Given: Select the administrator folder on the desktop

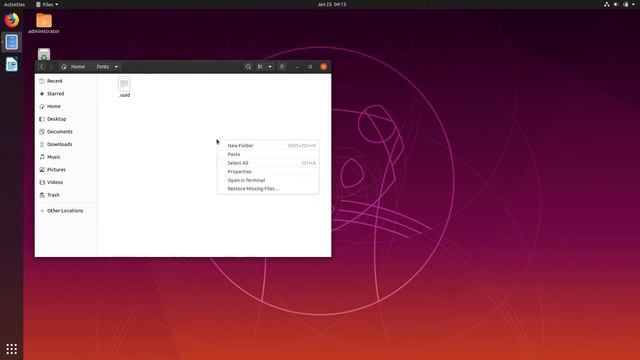Looking at the screenshot, I should (44, 23).
